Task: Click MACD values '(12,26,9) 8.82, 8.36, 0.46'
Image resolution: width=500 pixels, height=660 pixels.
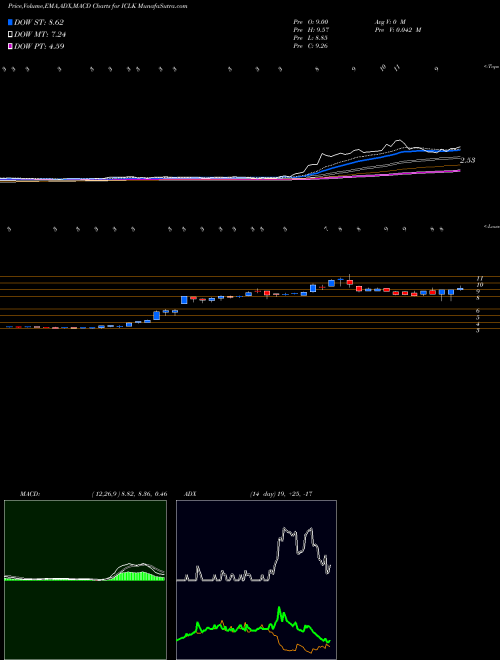Action: point(129,494)
